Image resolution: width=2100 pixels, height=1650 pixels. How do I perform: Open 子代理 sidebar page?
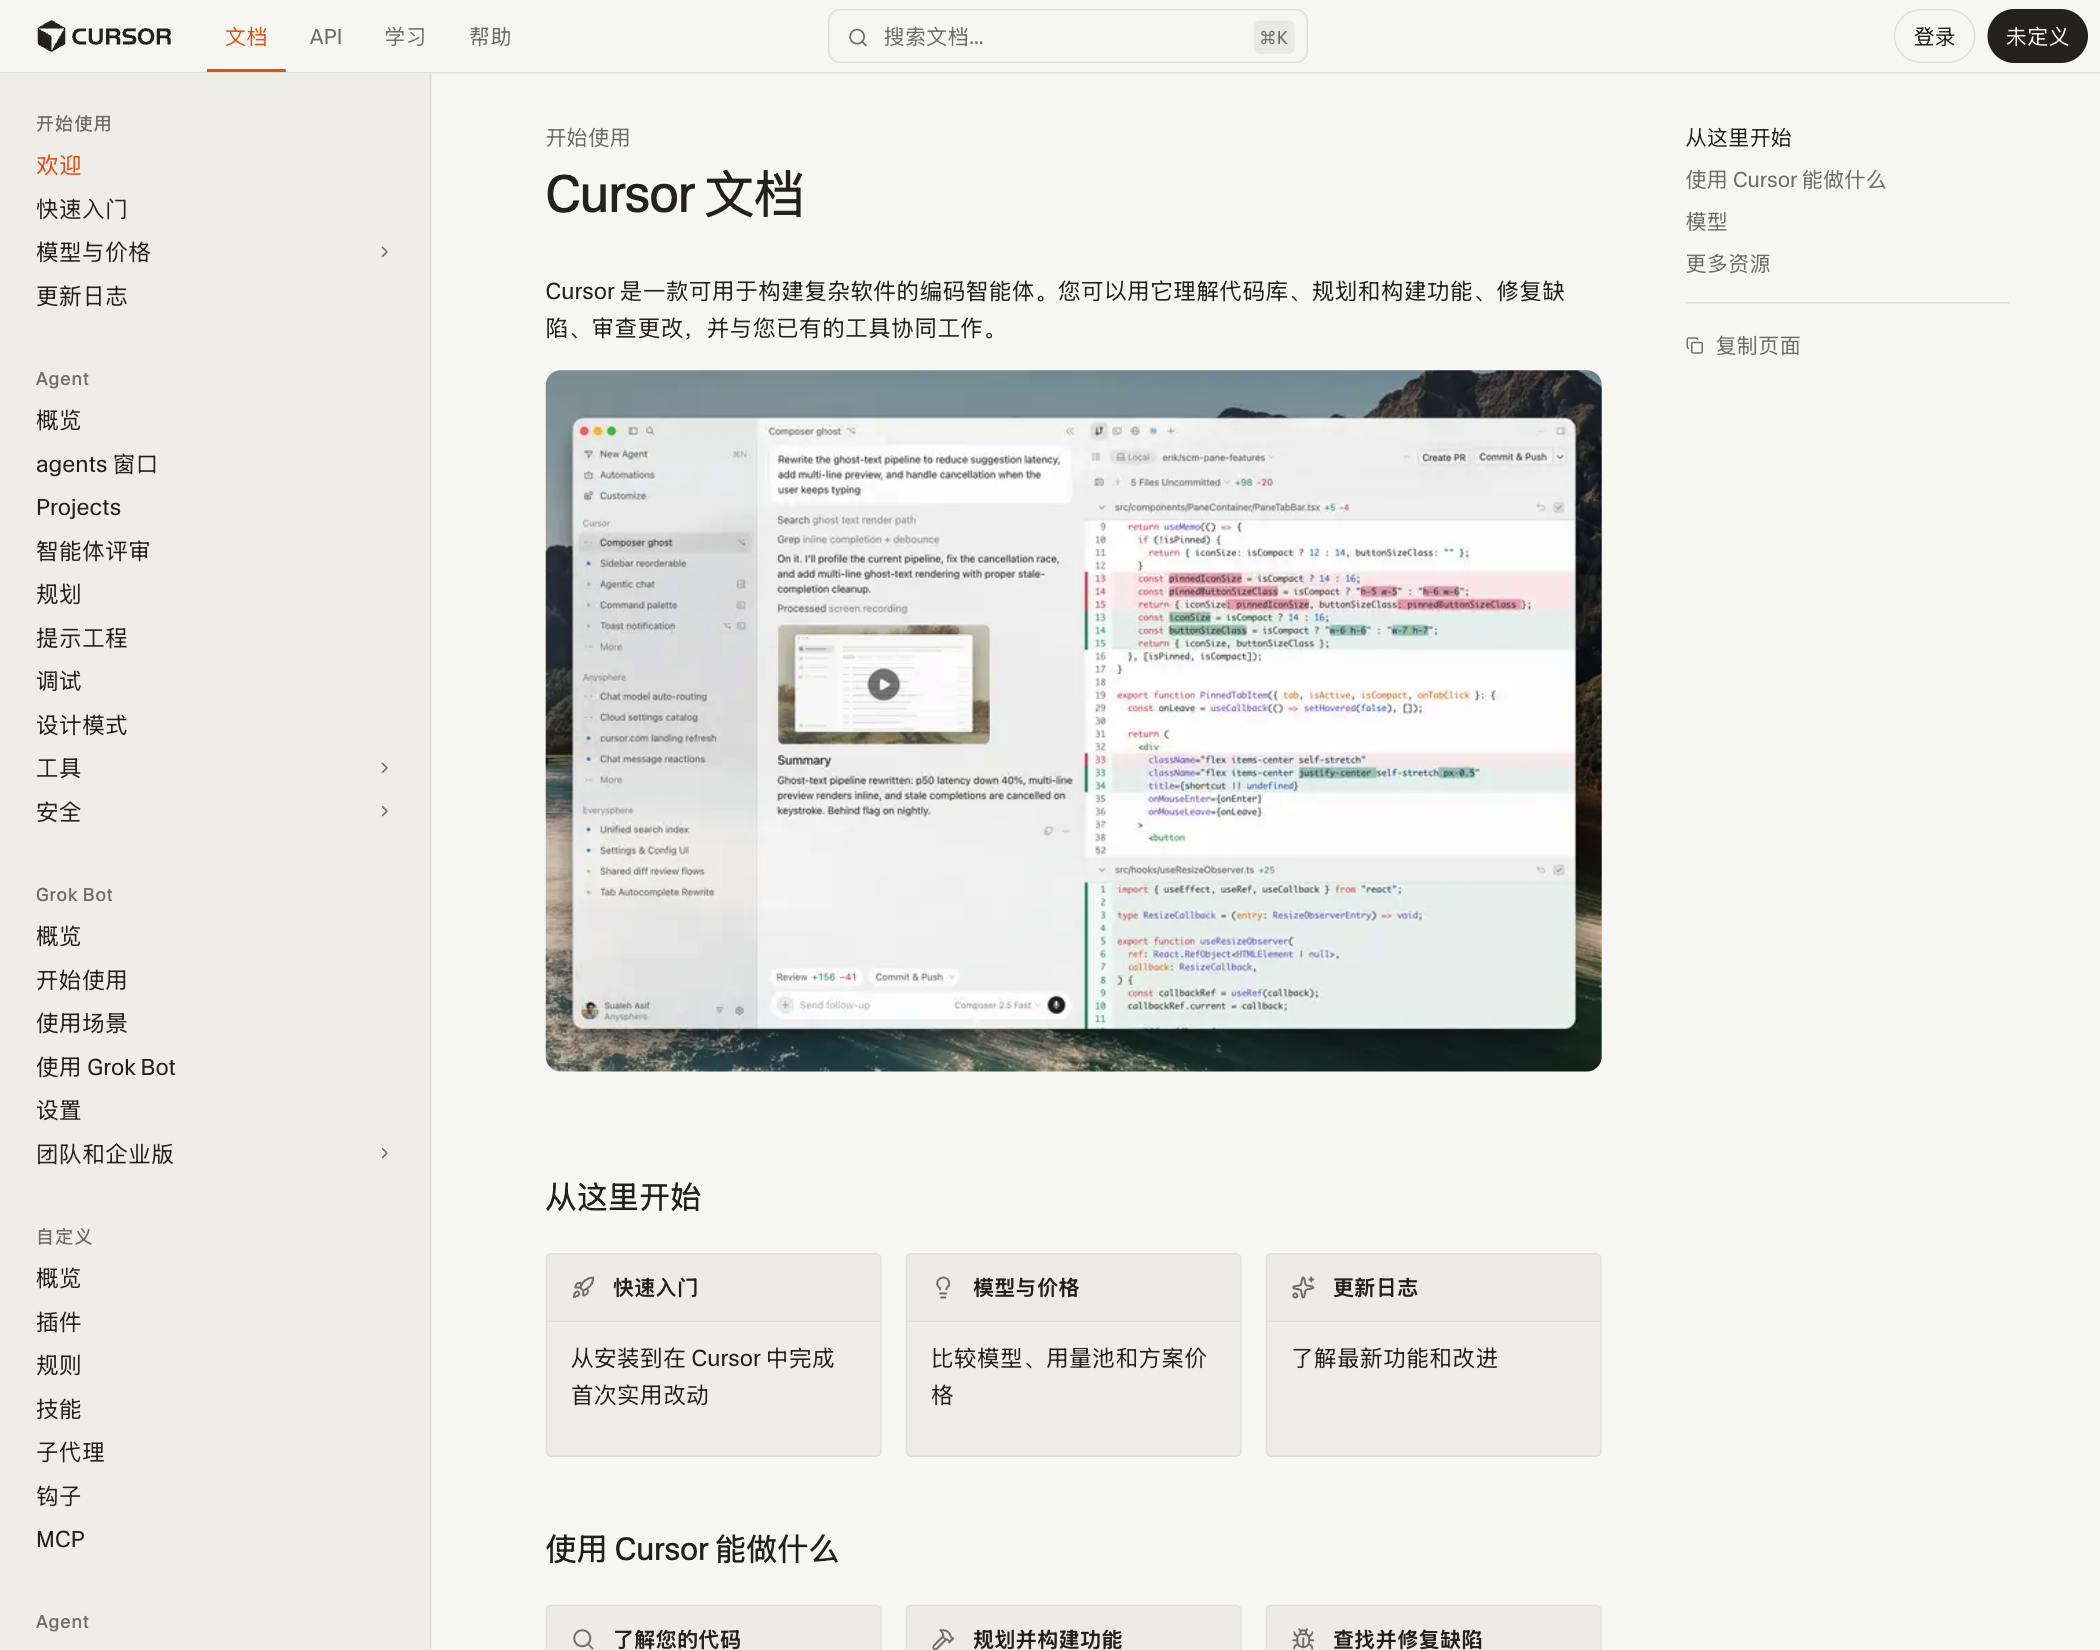(71, 1452)
